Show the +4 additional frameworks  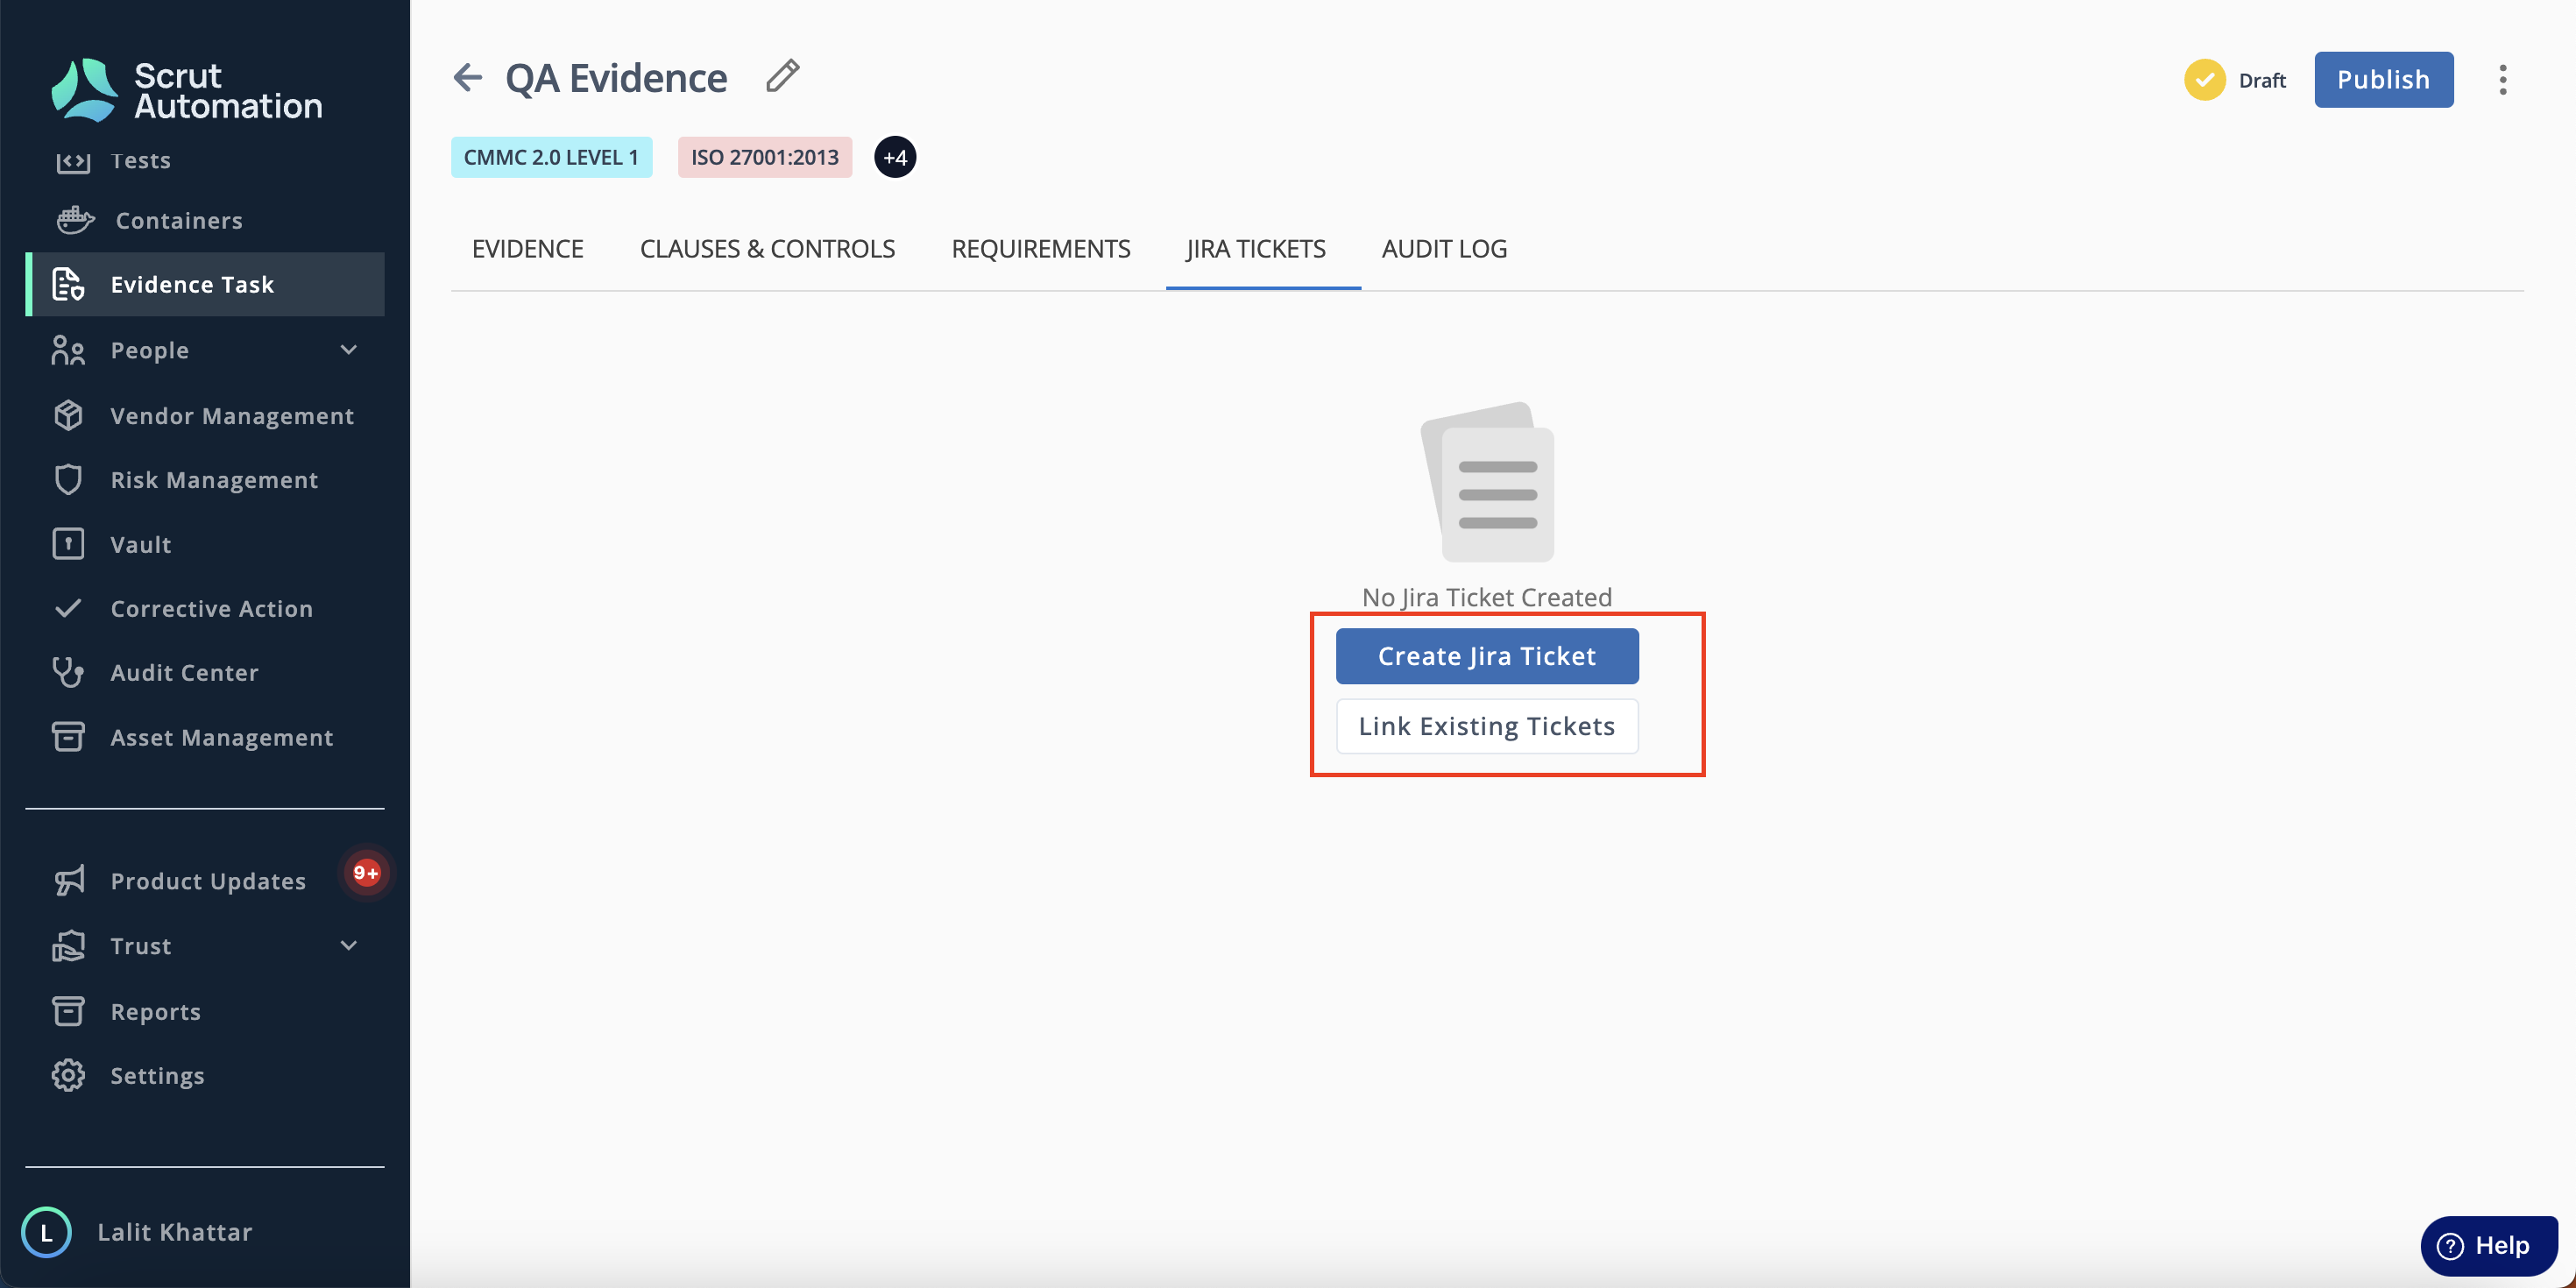click(895, 157)
